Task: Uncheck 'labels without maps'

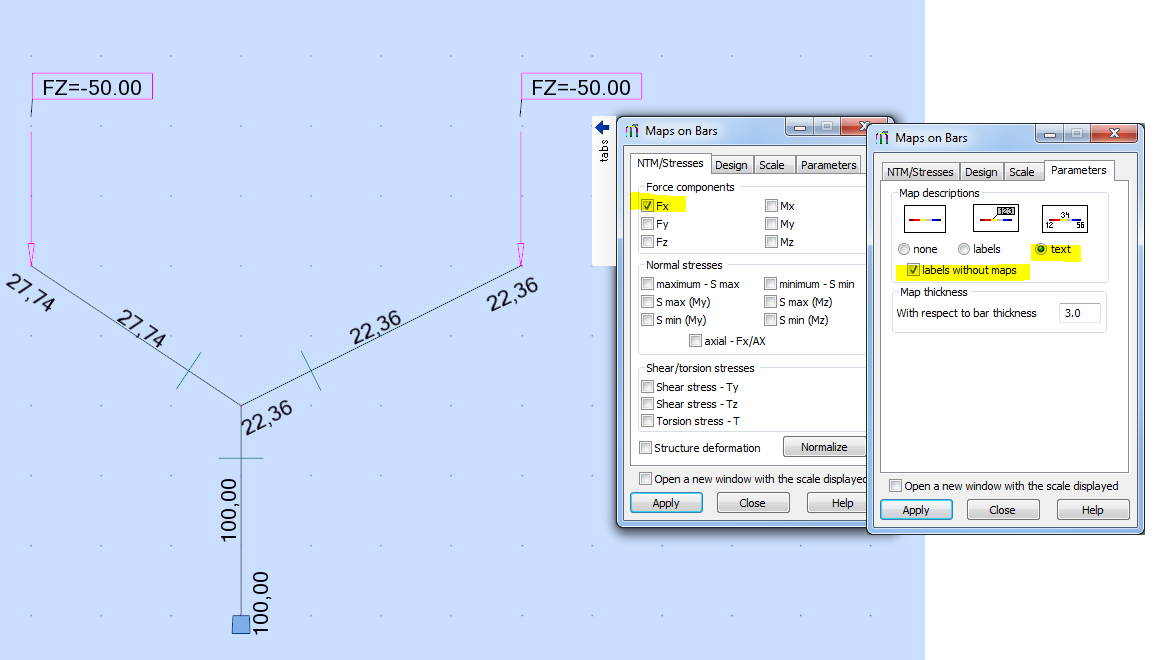Action: coord(913,270)
